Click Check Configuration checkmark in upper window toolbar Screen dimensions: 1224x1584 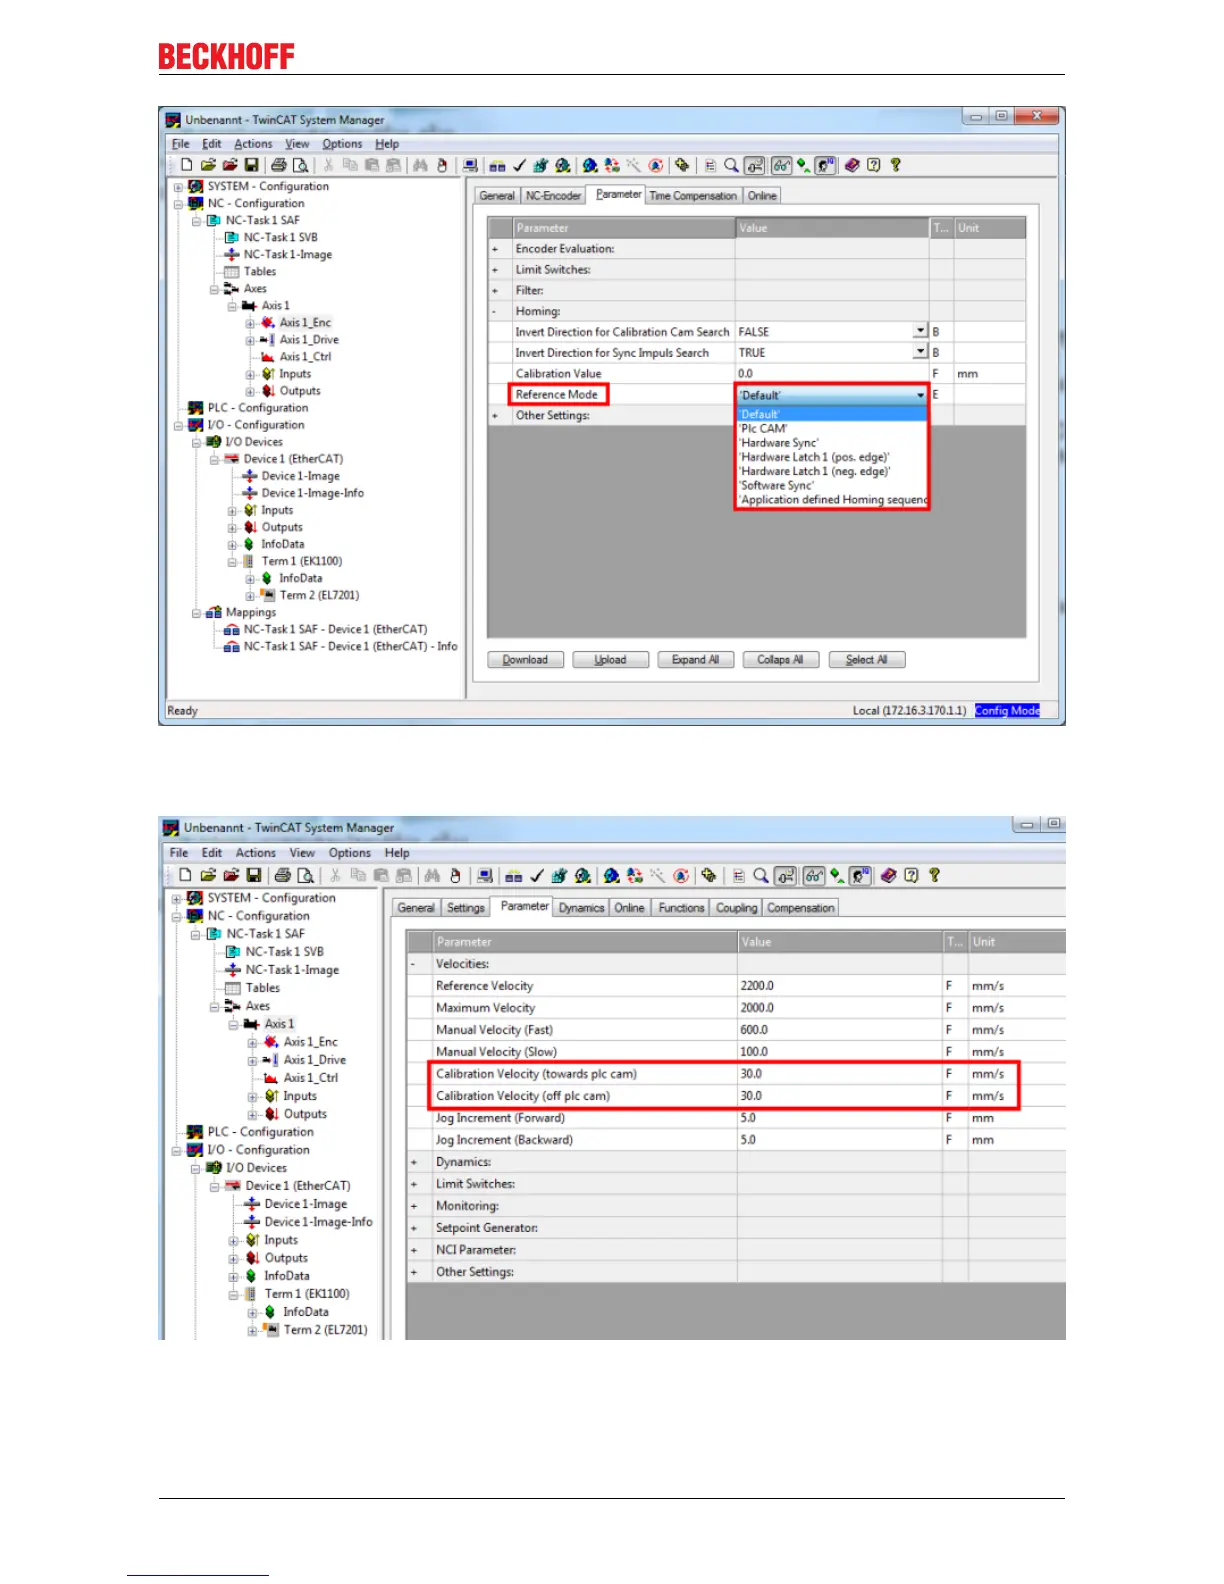coord(519,165)
